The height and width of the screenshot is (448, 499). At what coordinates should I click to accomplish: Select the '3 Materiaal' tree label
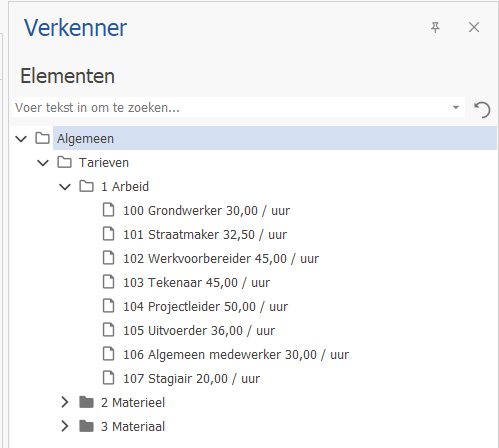click(x=133, y=426)
